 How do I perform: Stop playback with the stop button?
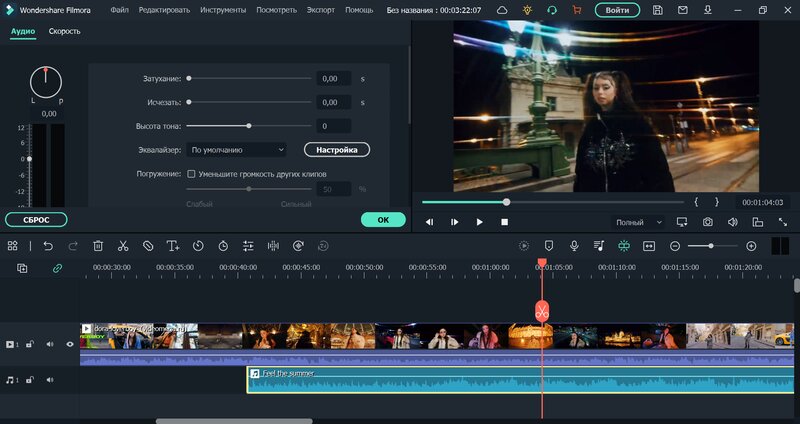504,222
